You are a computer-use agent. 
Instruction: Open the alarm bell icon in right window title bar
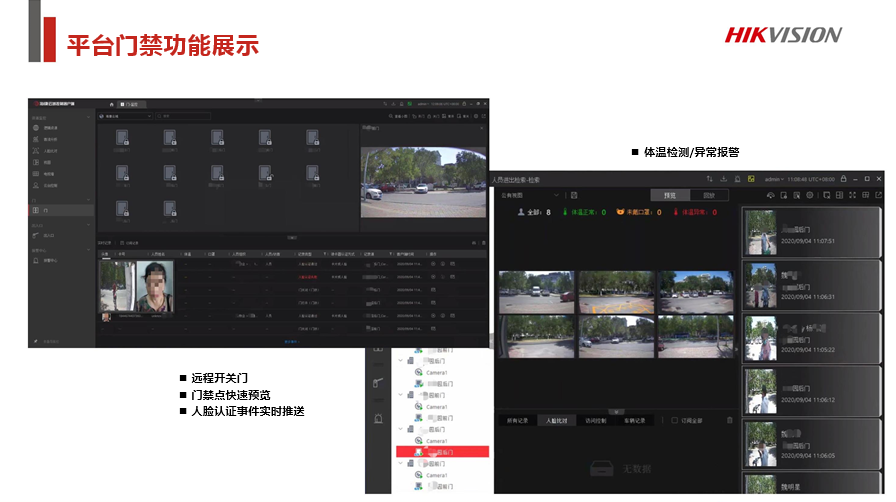point(738,179)
